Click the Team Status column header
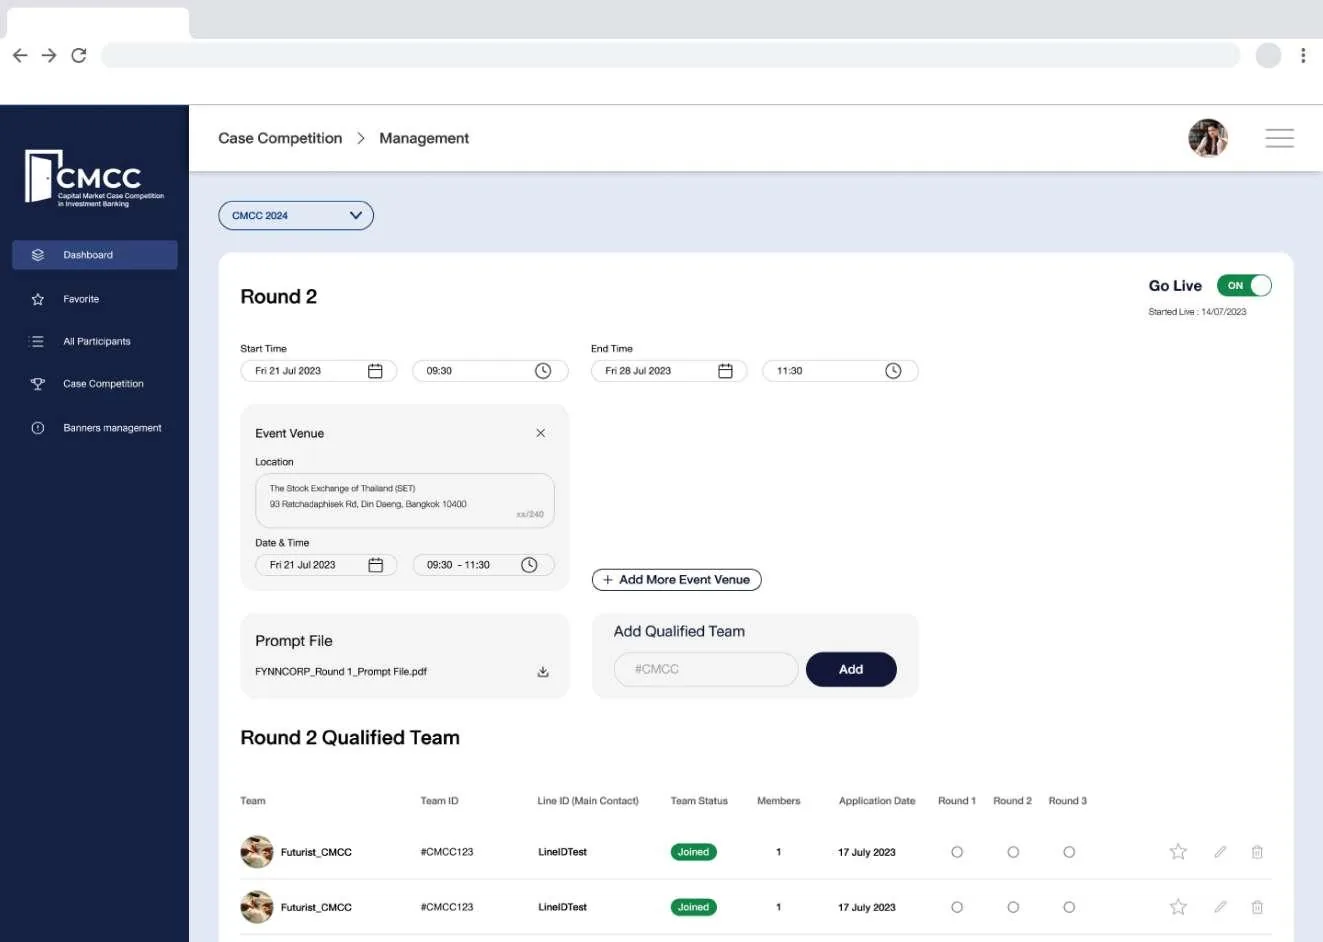The height and width of the screenshot is (942, 1323). (699, 801)
